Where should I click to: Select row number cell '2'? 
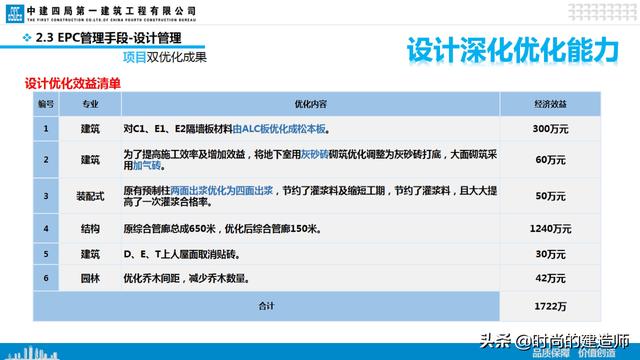[x=46, y=160]
